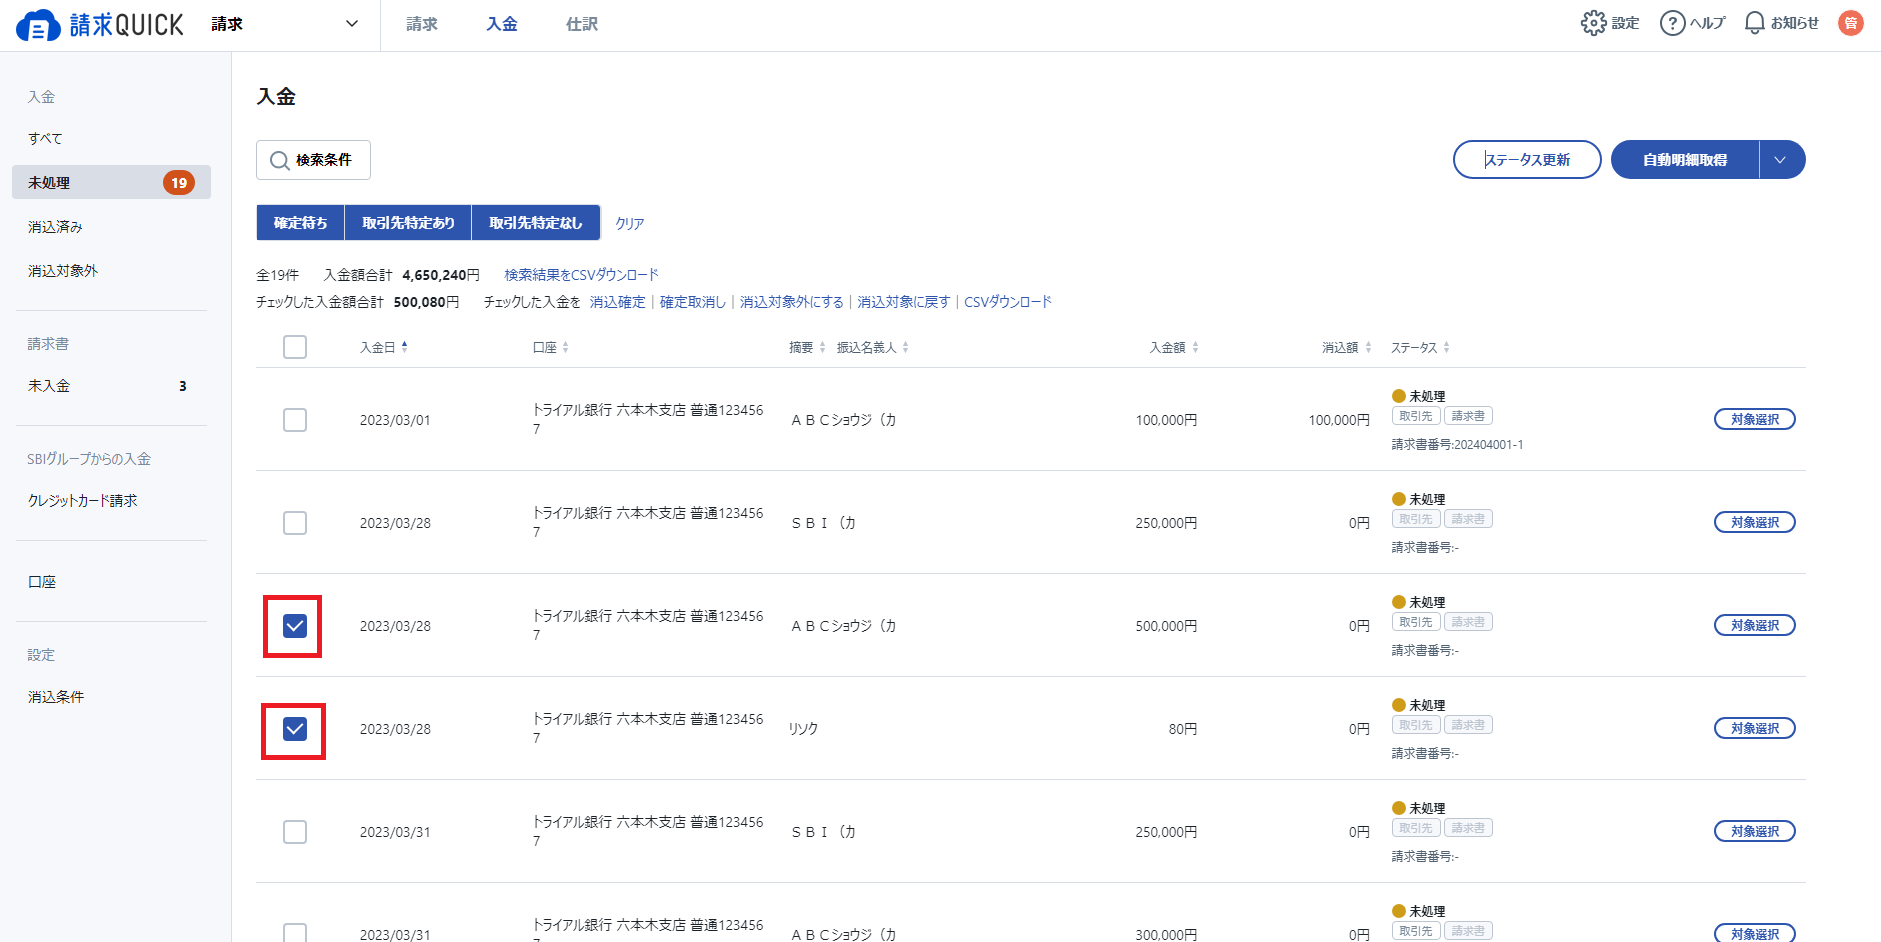Open help with the question mark icon

pyautogui.click(x=1672, y=23)
